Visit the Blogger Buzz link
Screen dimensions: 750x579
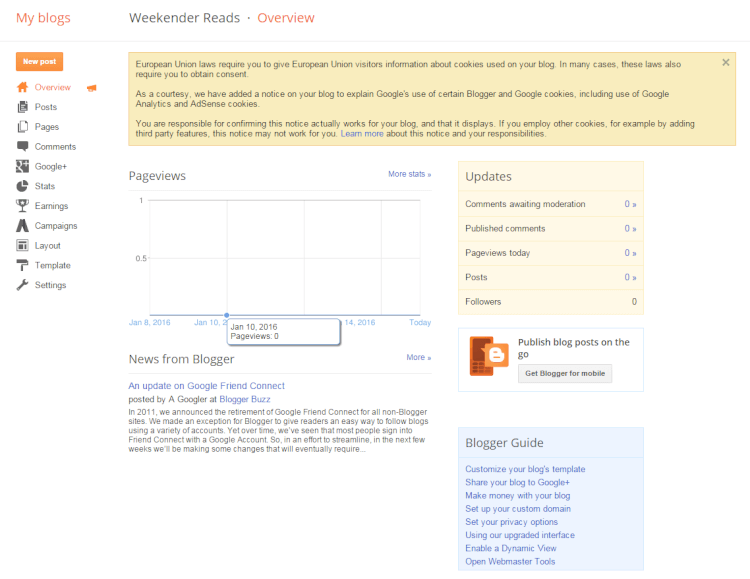pyautogui.click(x=245, y=399)
